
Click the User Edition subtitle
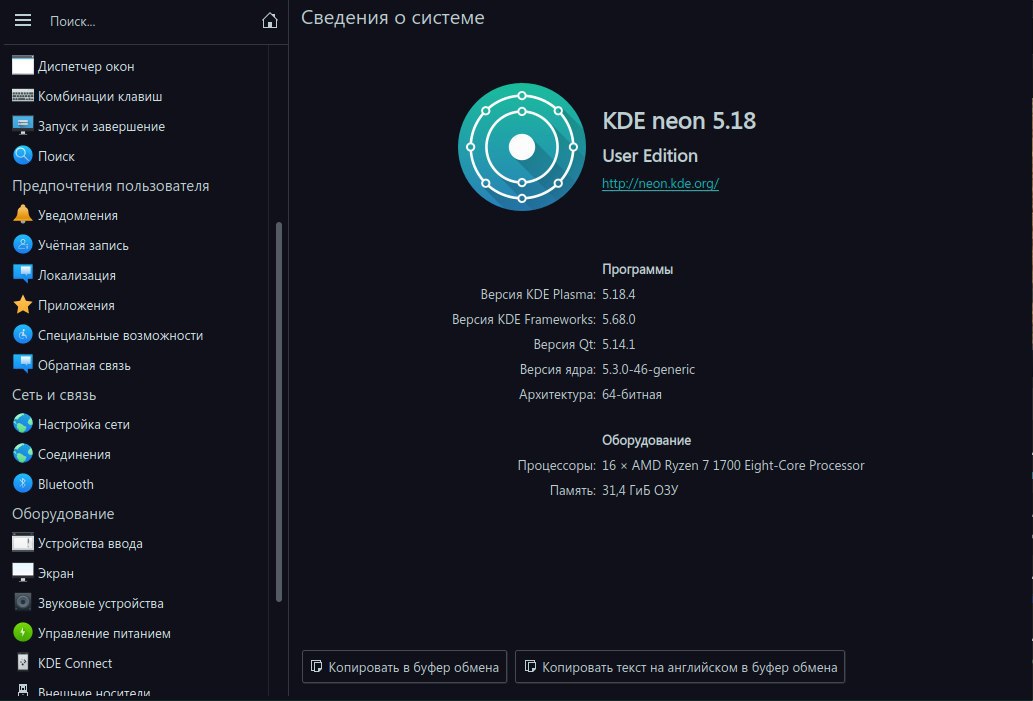coord(650,155)
